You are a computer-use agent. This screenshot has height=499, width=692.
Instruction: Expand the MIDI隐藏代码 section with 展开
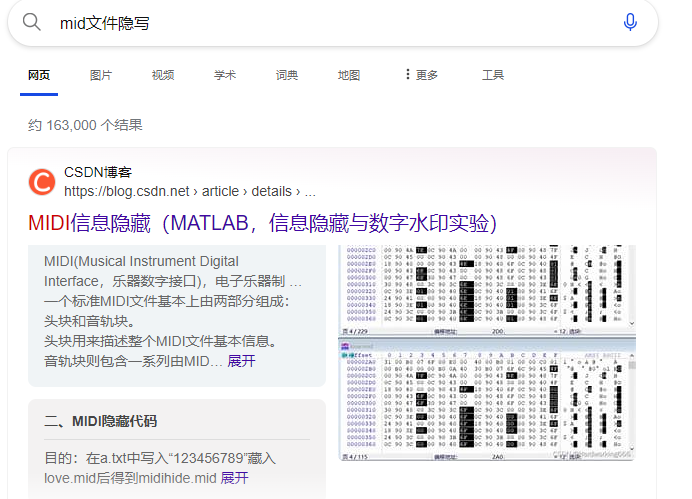coord(234,478)
